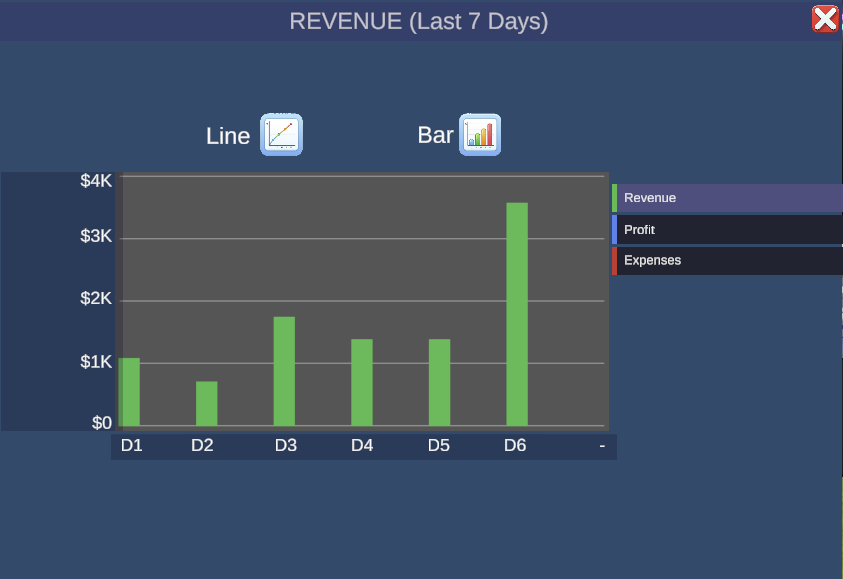Click the shortest bar for D2
This screenshot has height=579, width=843.
tap(206, 403)
